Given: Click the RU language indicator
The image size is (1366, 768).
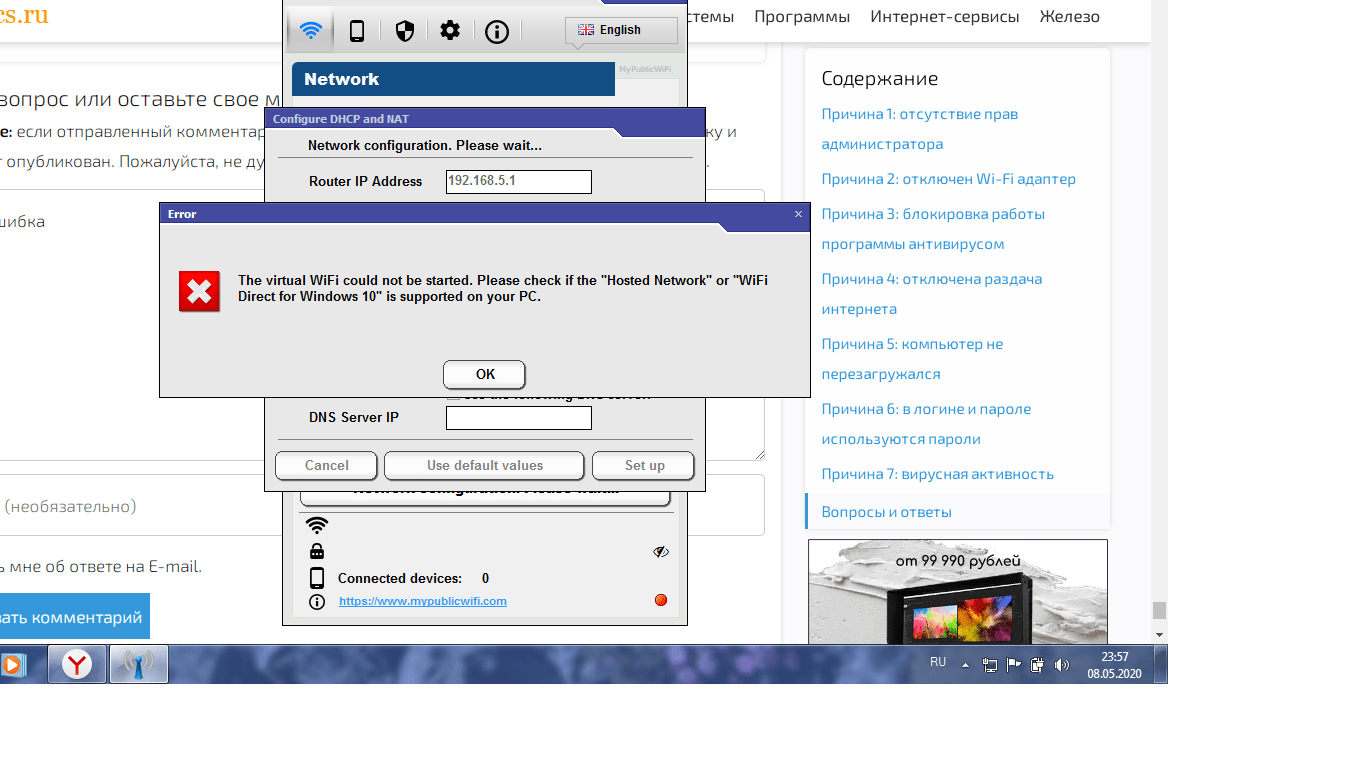Looking at the screenshot, I should [938, 662].
